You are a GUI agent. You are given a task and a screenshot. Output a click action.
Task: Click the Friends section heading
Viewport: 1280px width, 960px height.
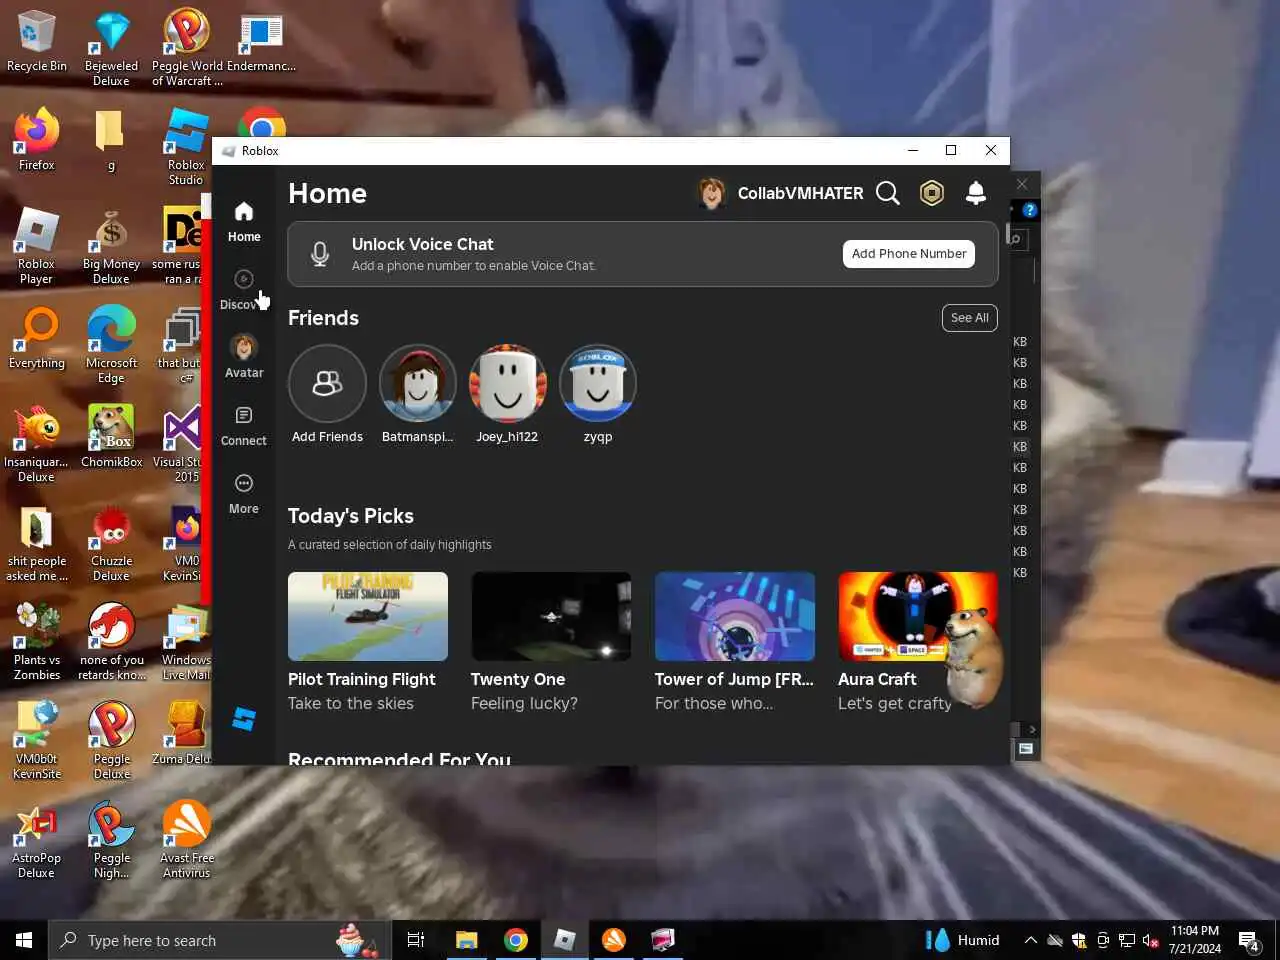click(323, 318)
